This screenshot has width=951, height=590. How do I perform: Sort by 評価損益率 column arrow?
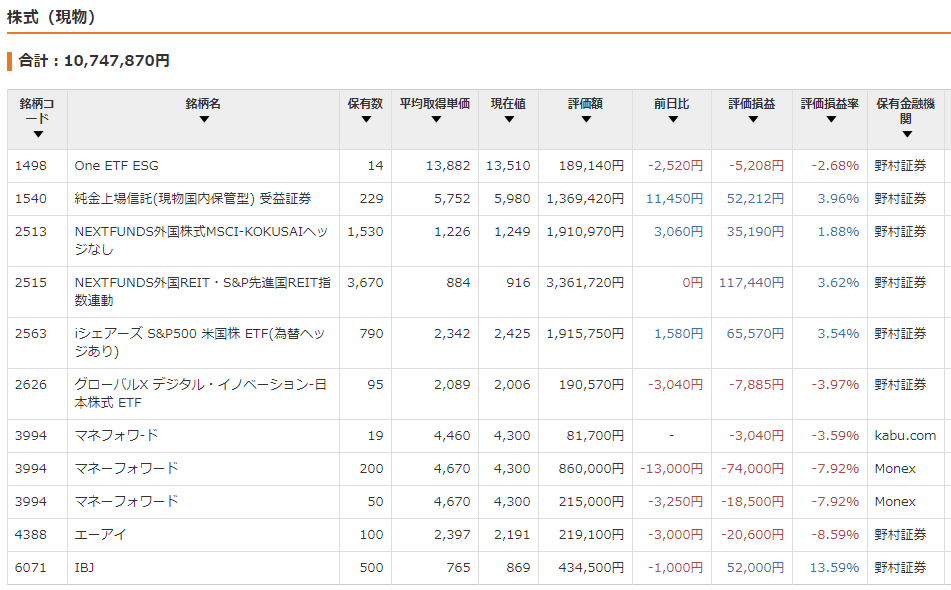831,119
